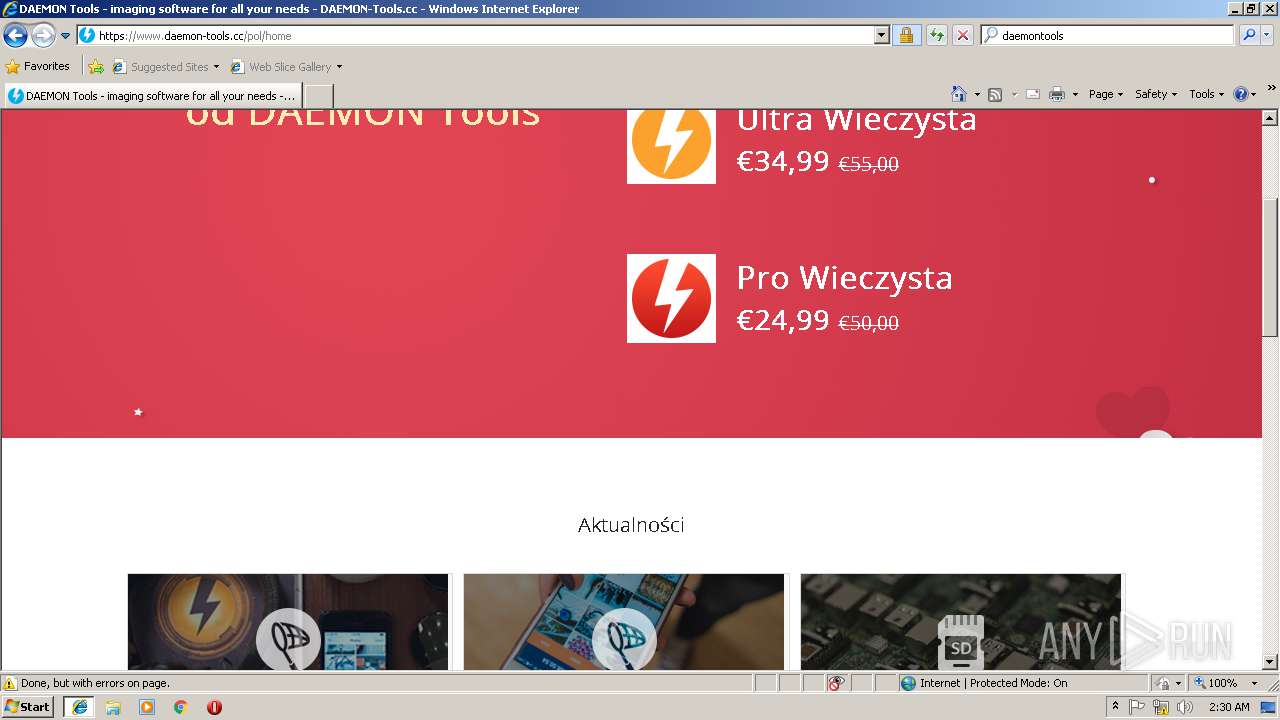Expand the address bar history dropdown
Screen dimensions: 1280x720
[x=881, y=35]
